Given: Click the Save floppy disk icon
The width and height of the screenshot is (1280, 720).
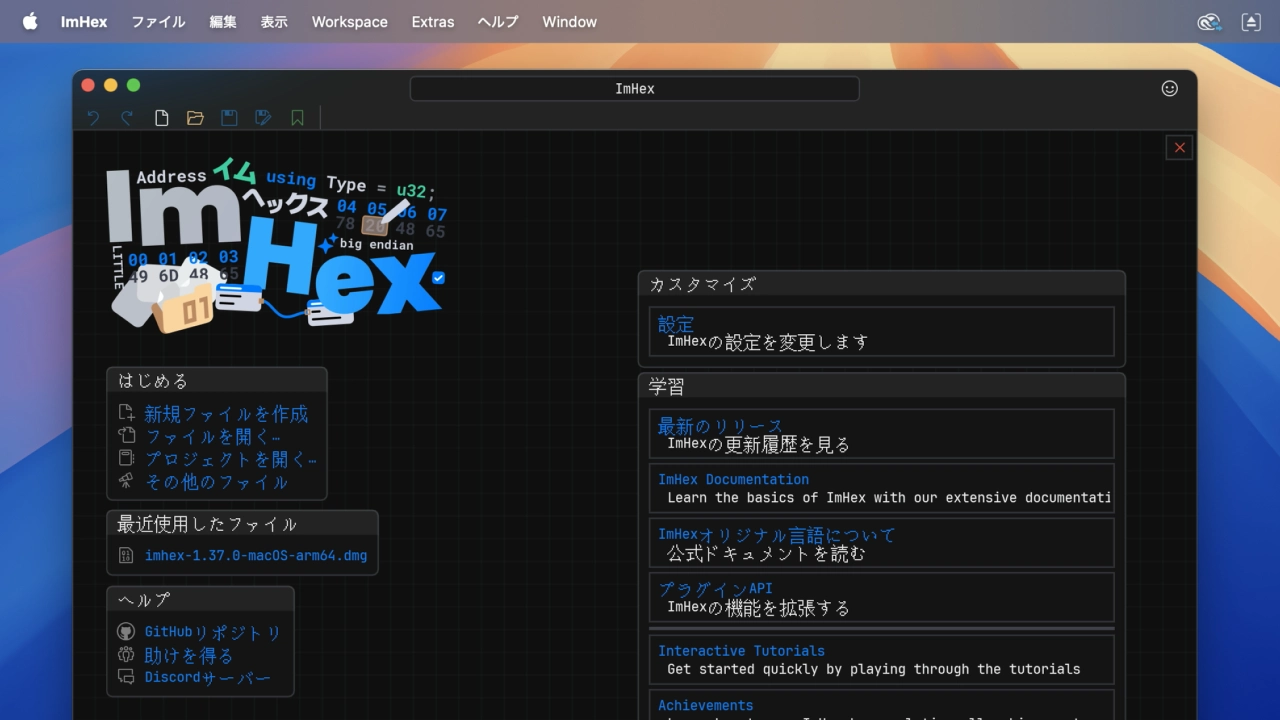Looking at the screenshot, I should point(229,118).
